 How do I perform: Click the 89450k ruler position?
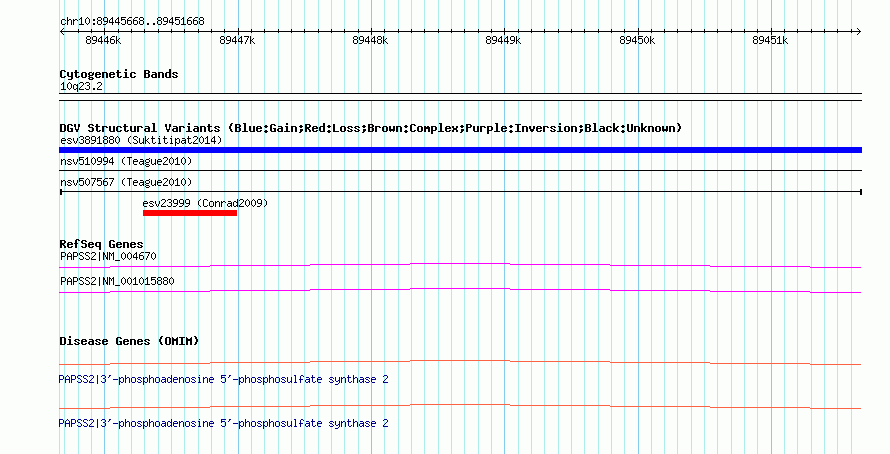pos(637,40)
